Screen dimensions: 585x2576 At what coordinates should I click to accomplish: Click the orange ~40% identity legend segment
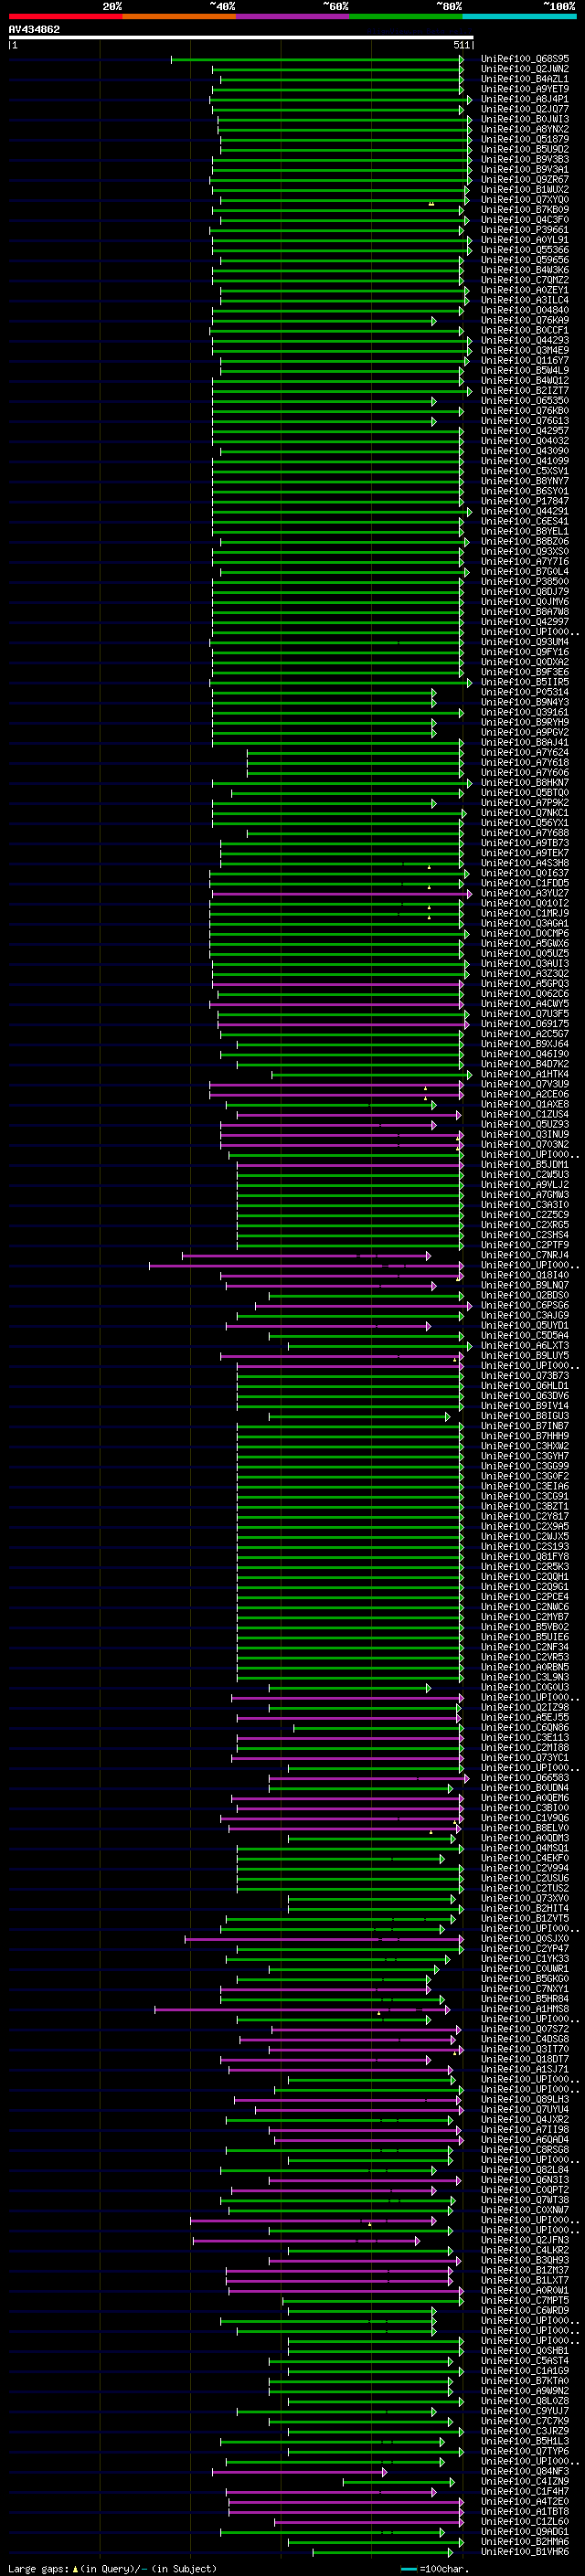[179, 16]
